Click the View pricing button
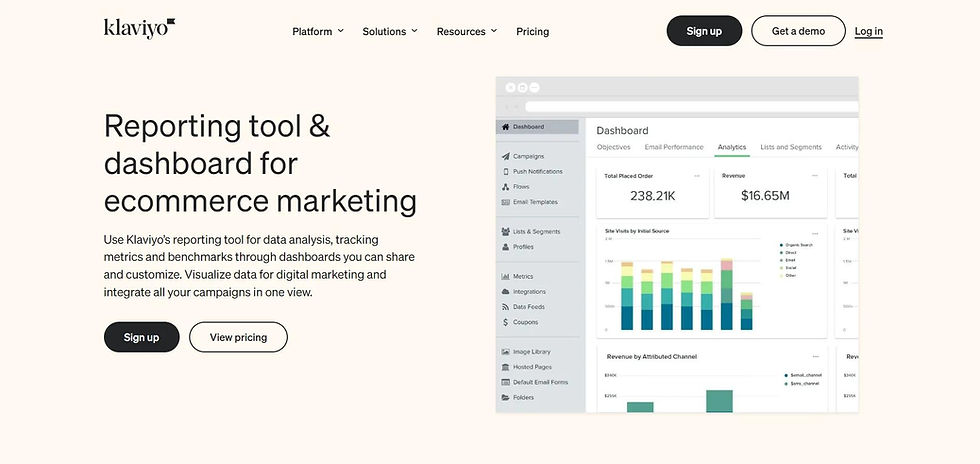The width and height of the screenshot is (980, 464). 238,337
